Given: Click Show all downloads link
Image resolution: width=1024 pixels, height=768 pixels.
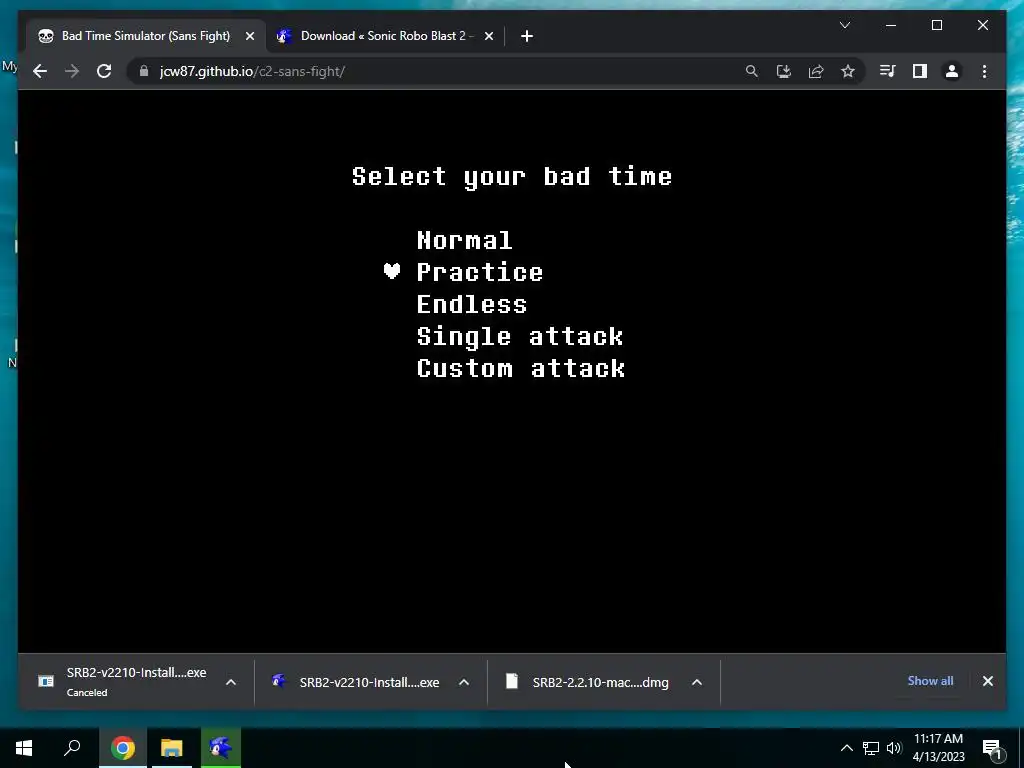Looking at the screenshot, I should (930, 680).
